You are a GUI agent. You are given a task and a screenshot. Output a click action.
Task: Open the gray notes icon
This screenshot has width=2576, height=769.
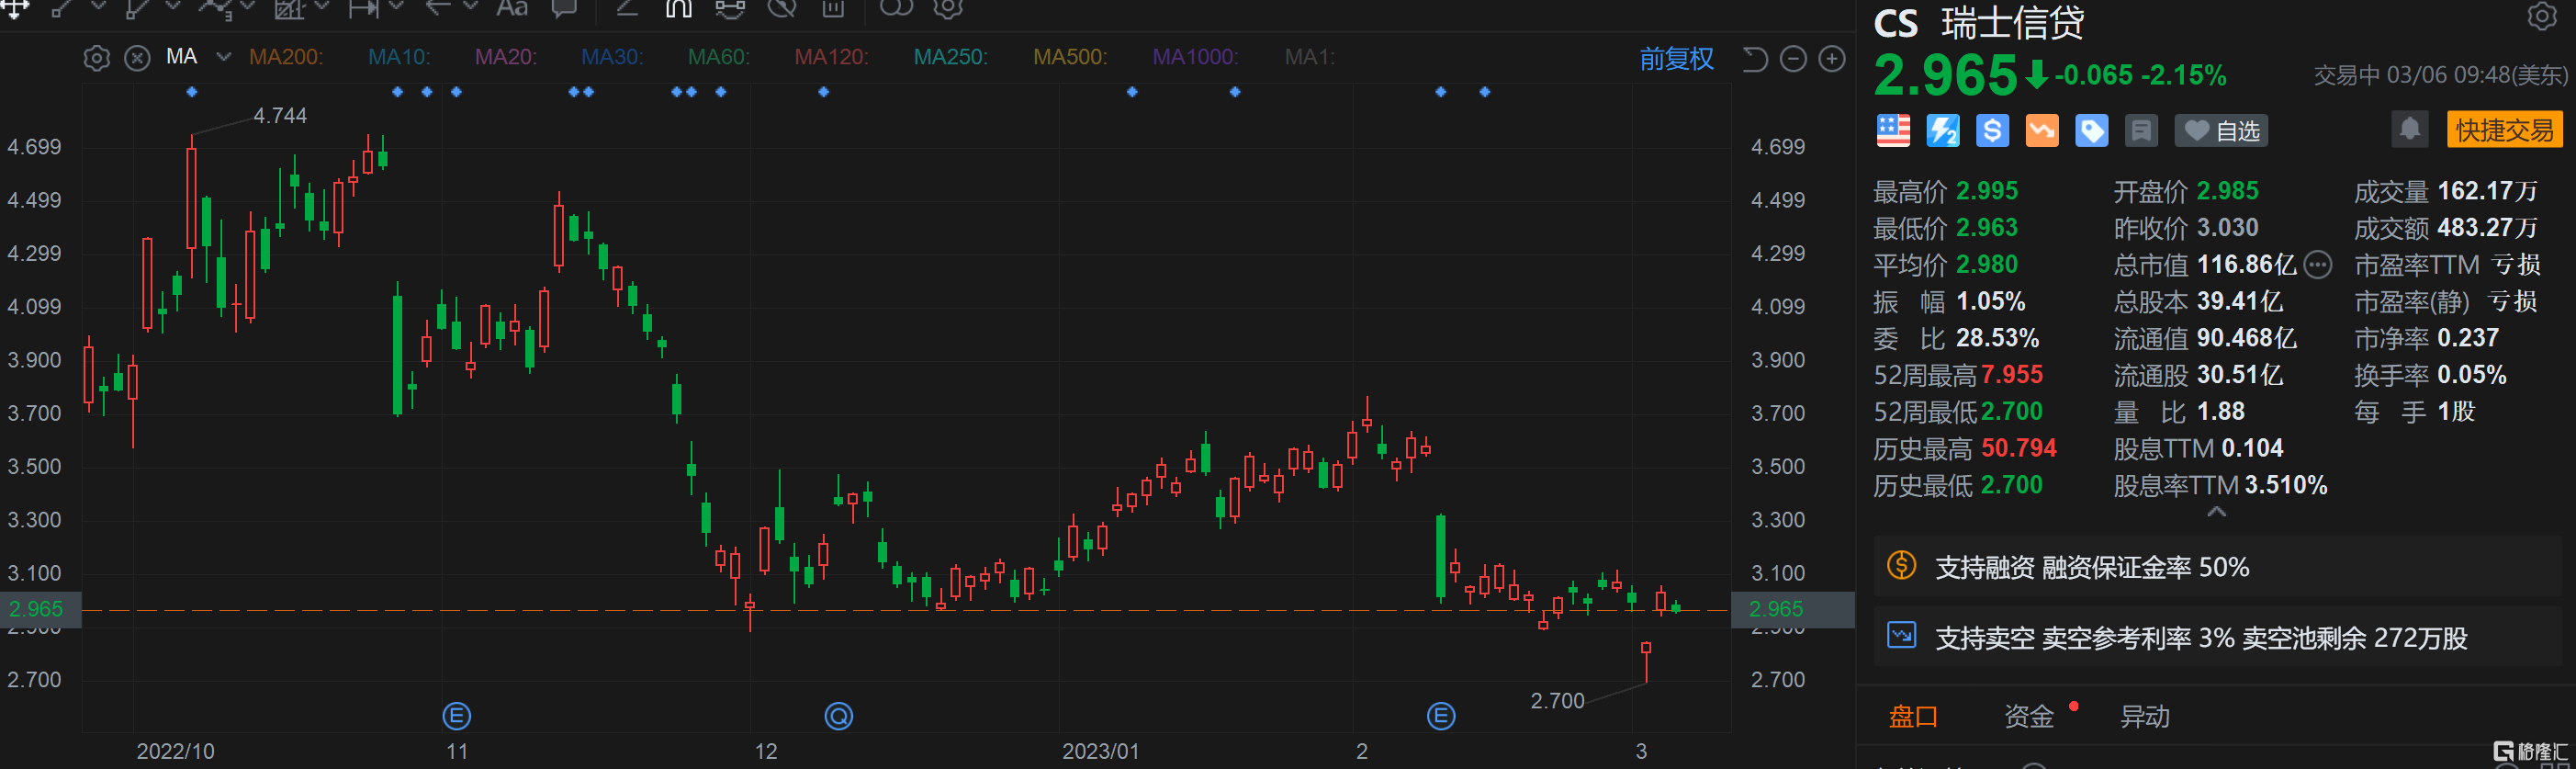[2141, 131]
